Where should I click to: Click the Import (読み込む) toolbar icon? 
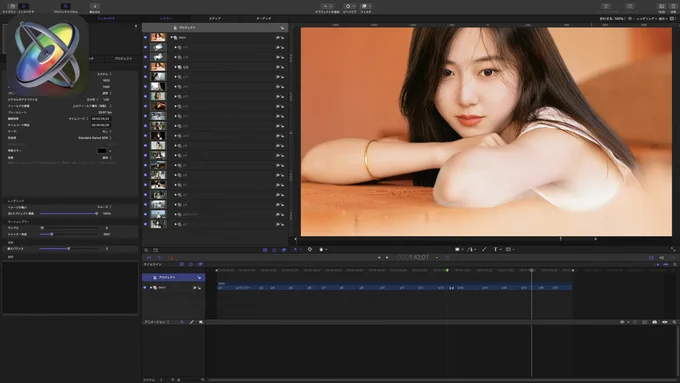click(95, 7)
